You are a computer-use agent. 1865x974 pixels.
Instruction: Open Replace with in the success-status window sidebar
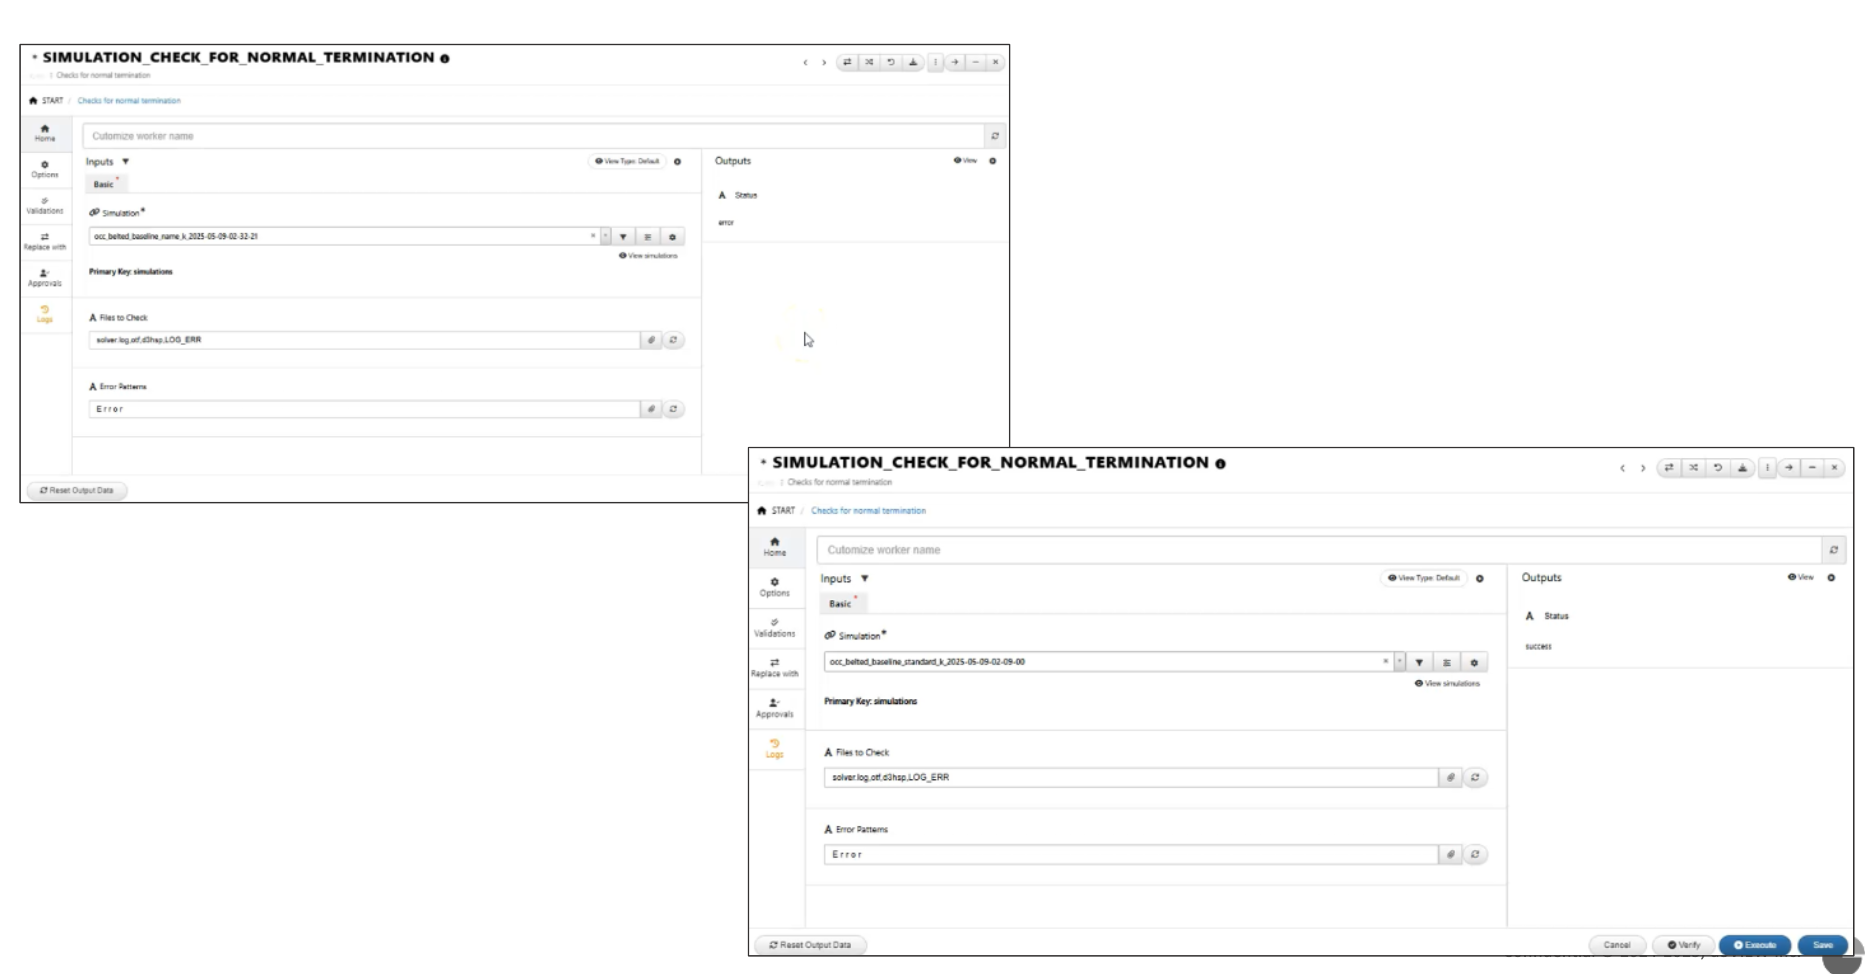tap(775, 668)
